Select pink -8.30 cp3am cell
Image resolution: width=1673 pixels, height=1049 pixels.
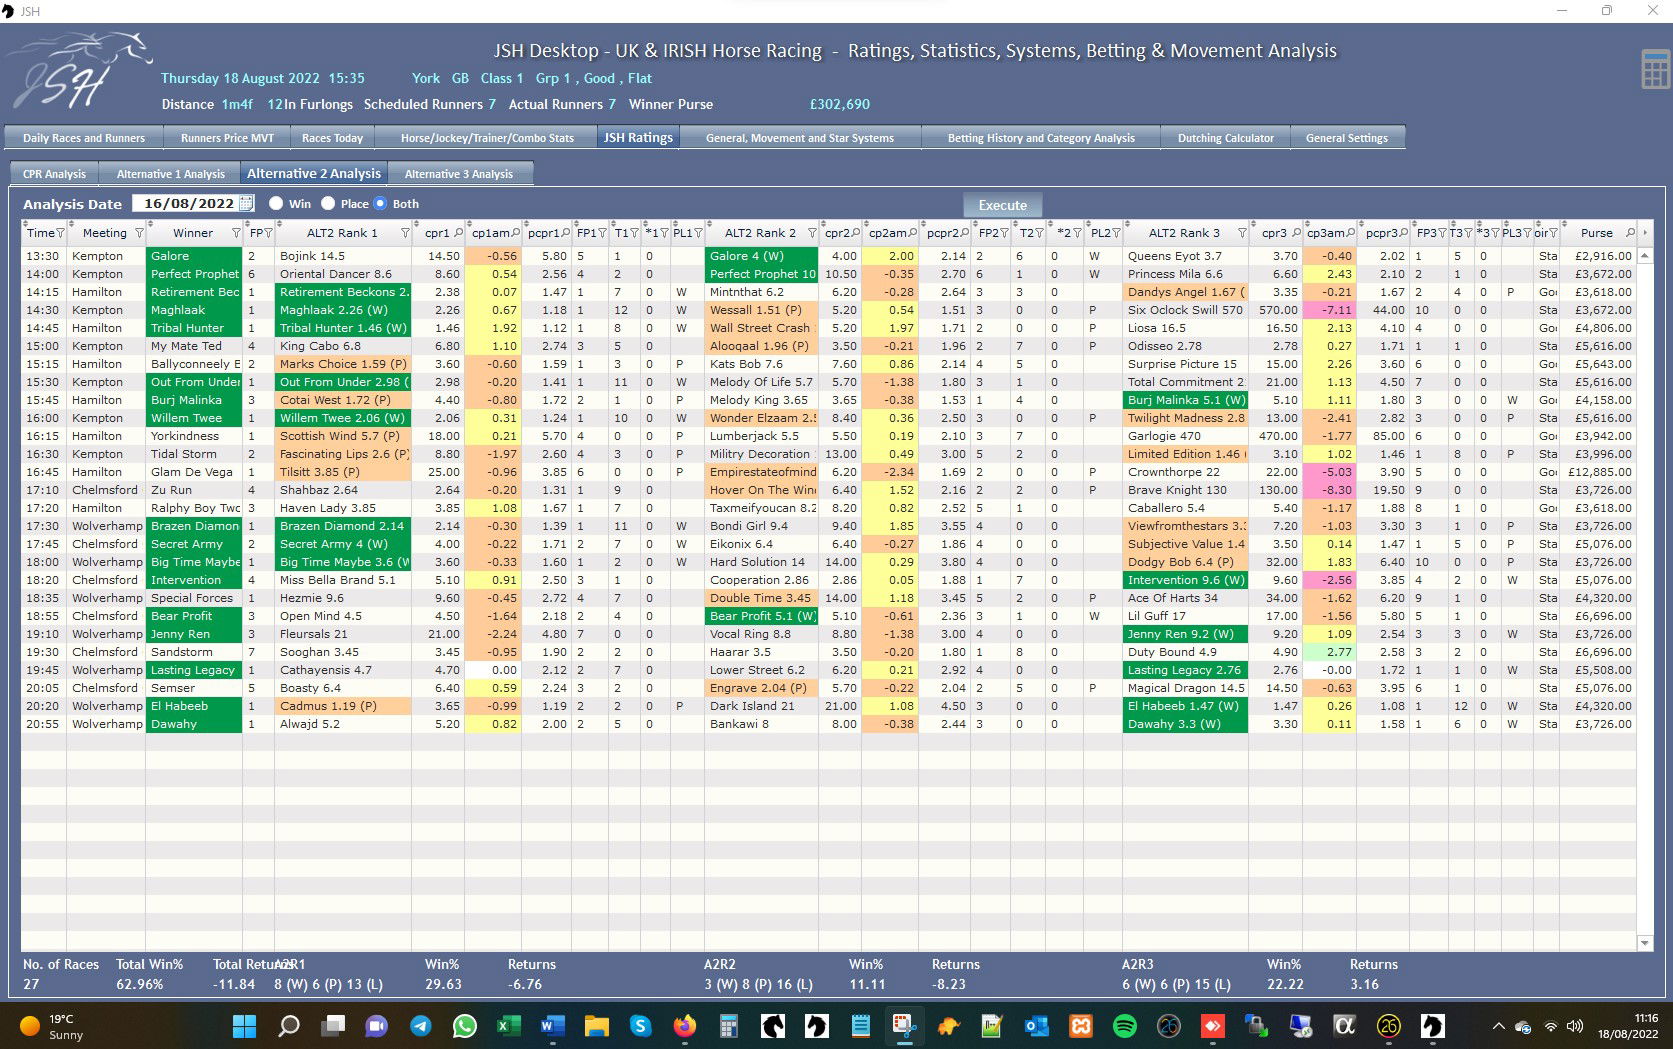click(1329, 490)
